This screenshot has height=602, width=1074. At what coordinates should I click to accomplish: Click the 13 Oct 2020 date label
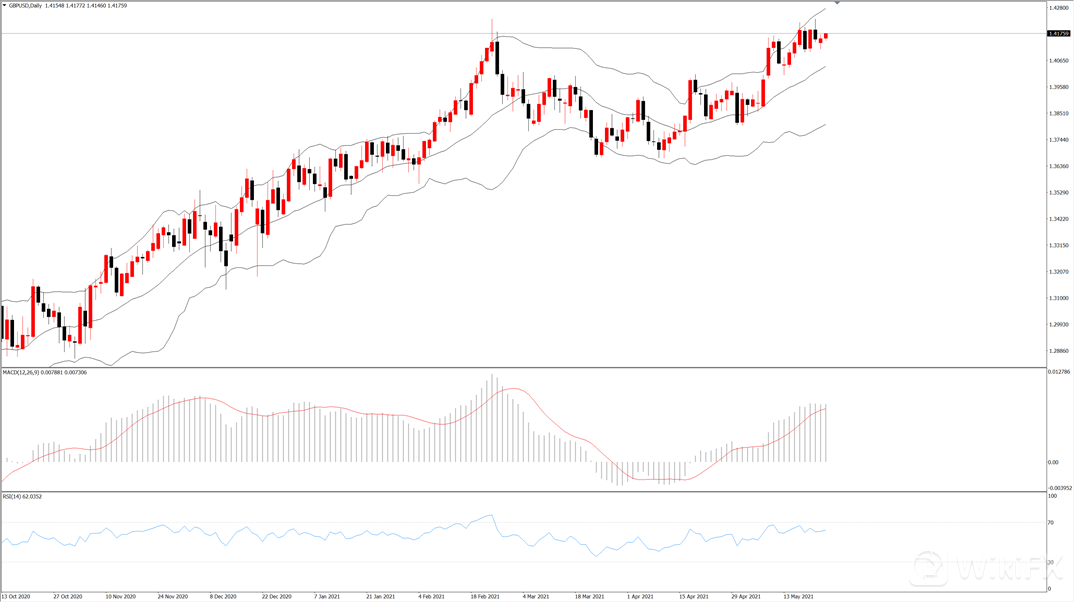pyautogui.click(x=16, y=596)
